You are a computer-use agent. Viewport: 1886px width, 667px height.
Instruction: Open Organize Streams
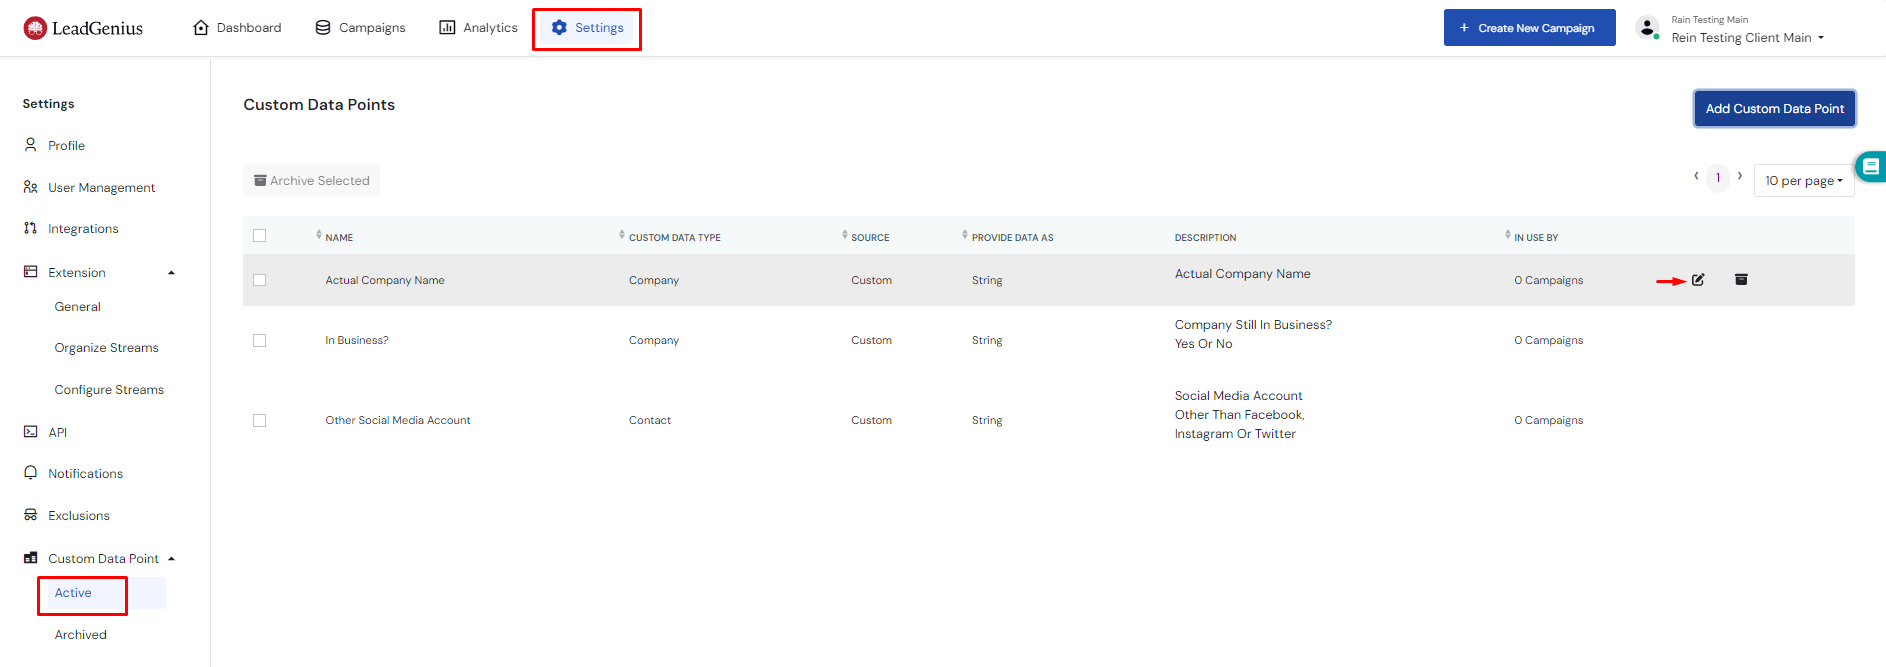point(107,348)
